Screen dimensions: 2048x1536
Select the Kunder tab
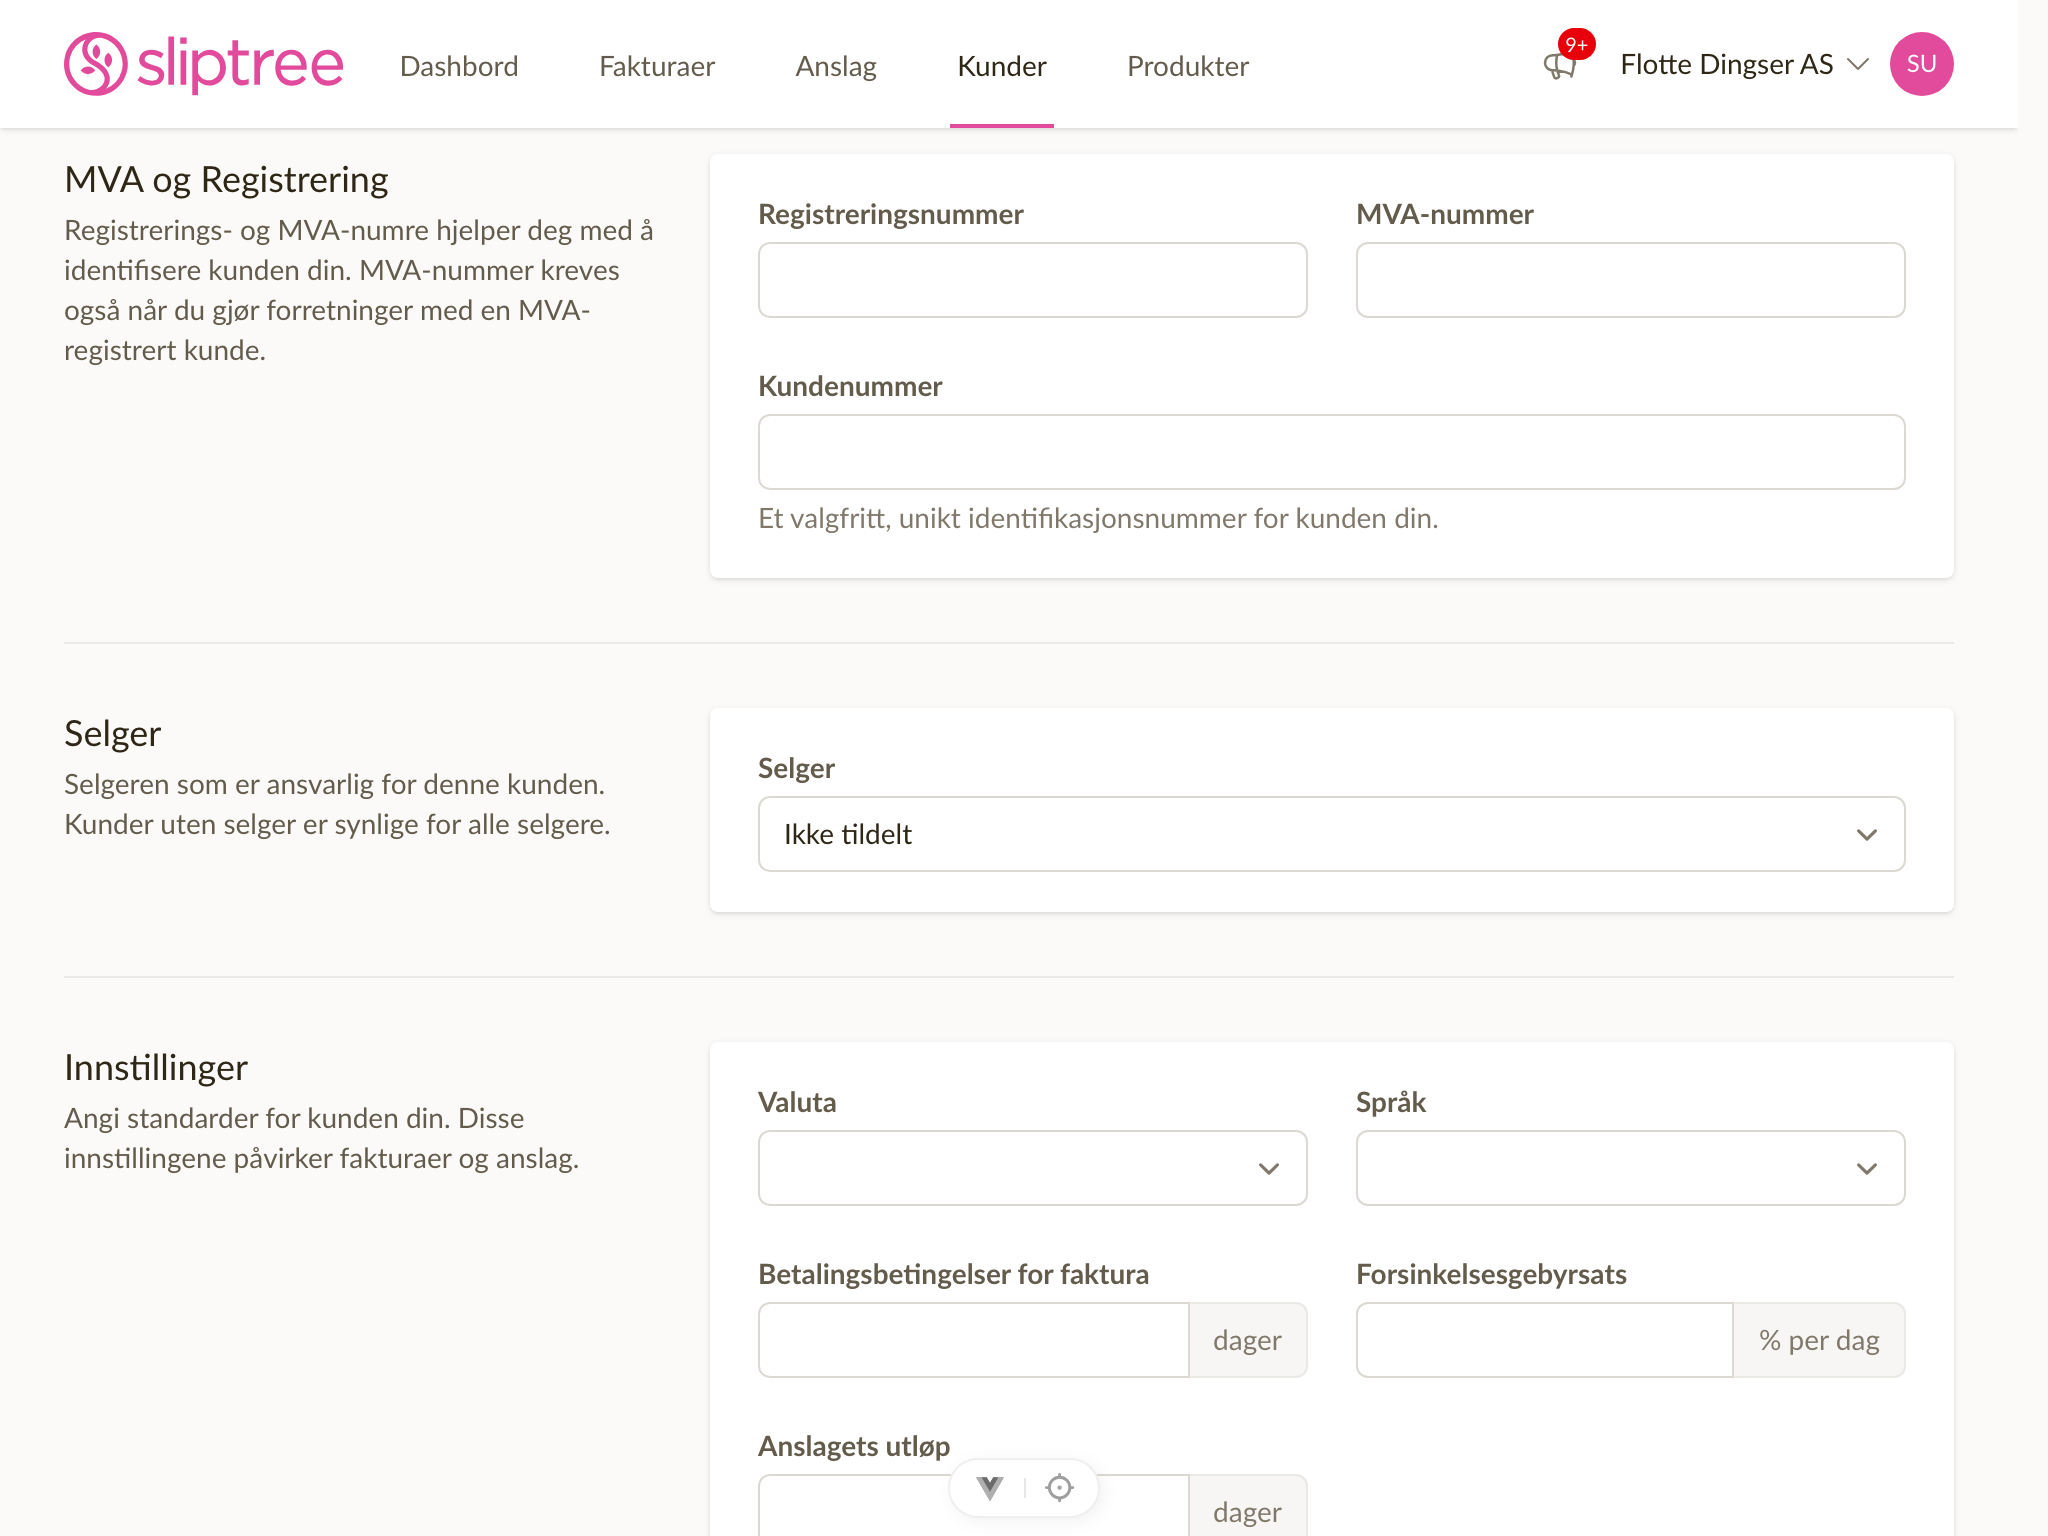click(x=1002, y=66)
